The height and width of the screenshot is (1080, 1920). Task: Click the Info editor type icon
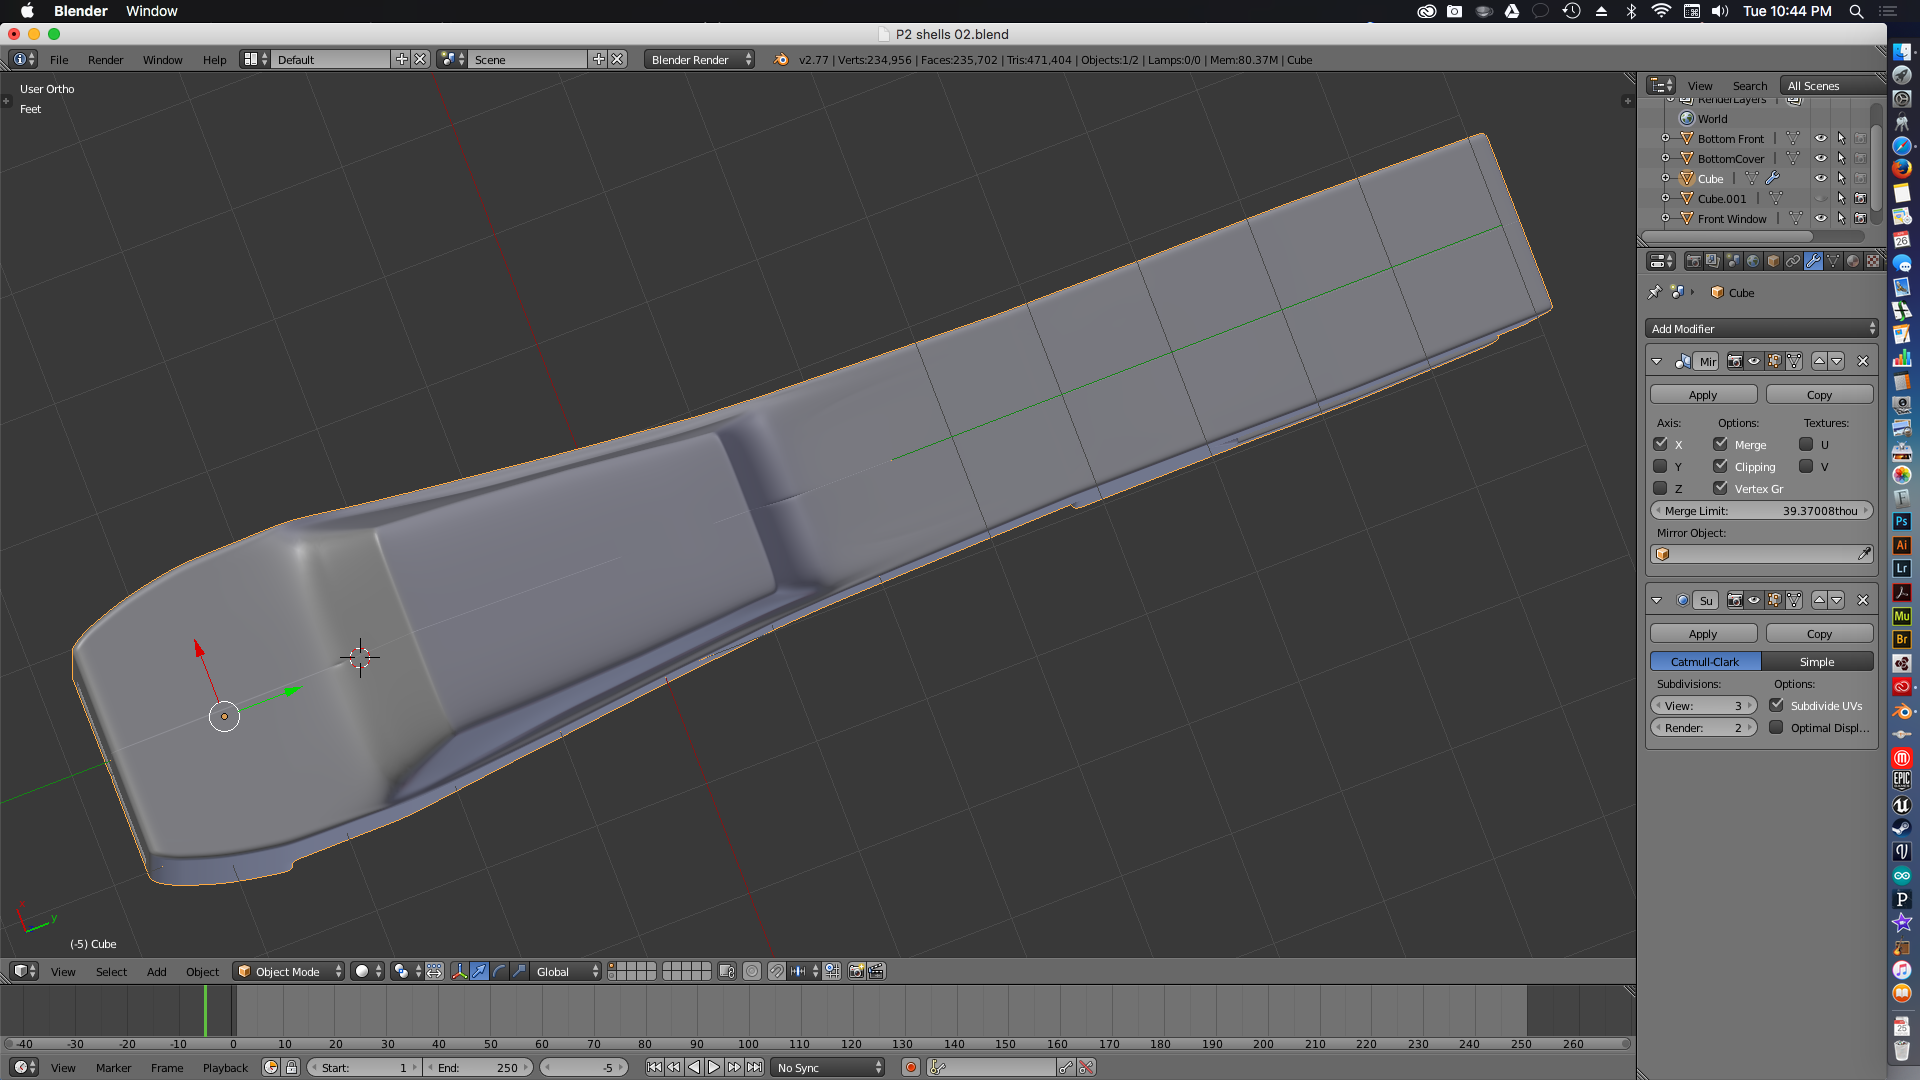click(x=24, y=59)
